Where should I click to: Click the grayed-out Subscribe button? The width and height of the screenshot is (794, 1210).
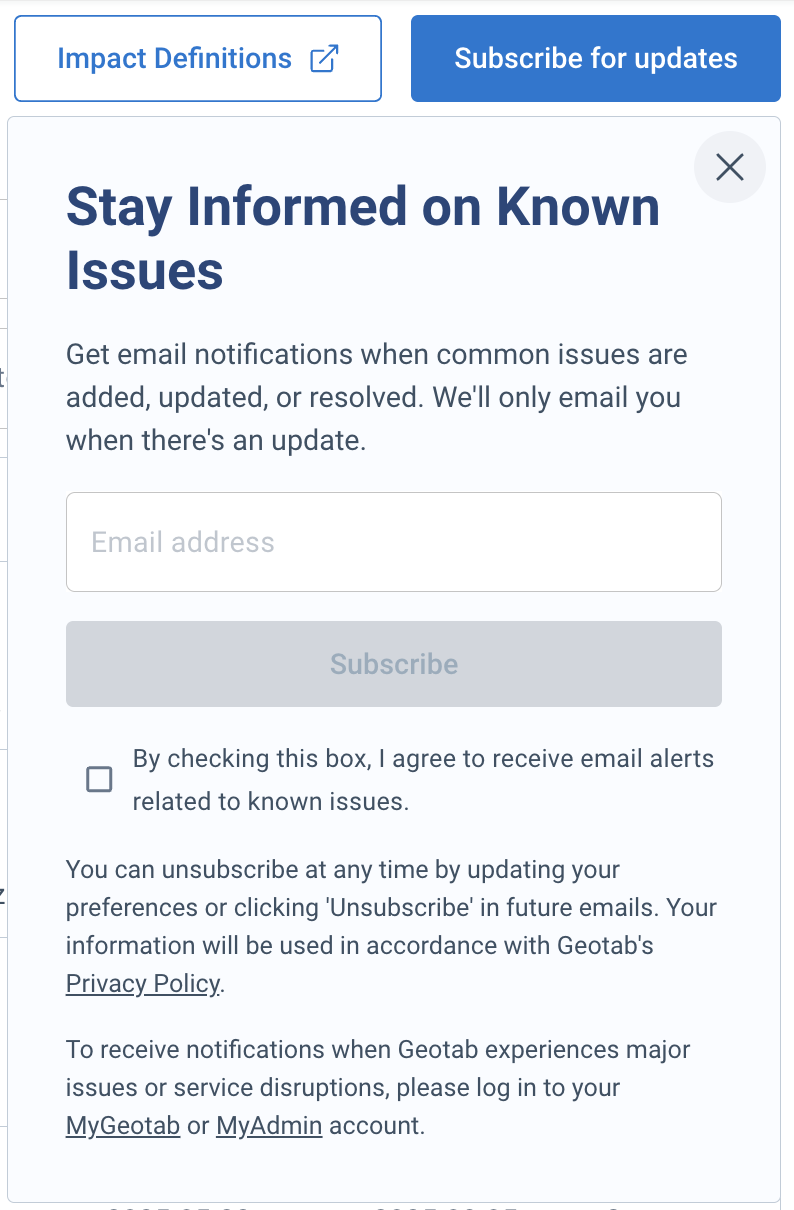[x=393, y=663]
